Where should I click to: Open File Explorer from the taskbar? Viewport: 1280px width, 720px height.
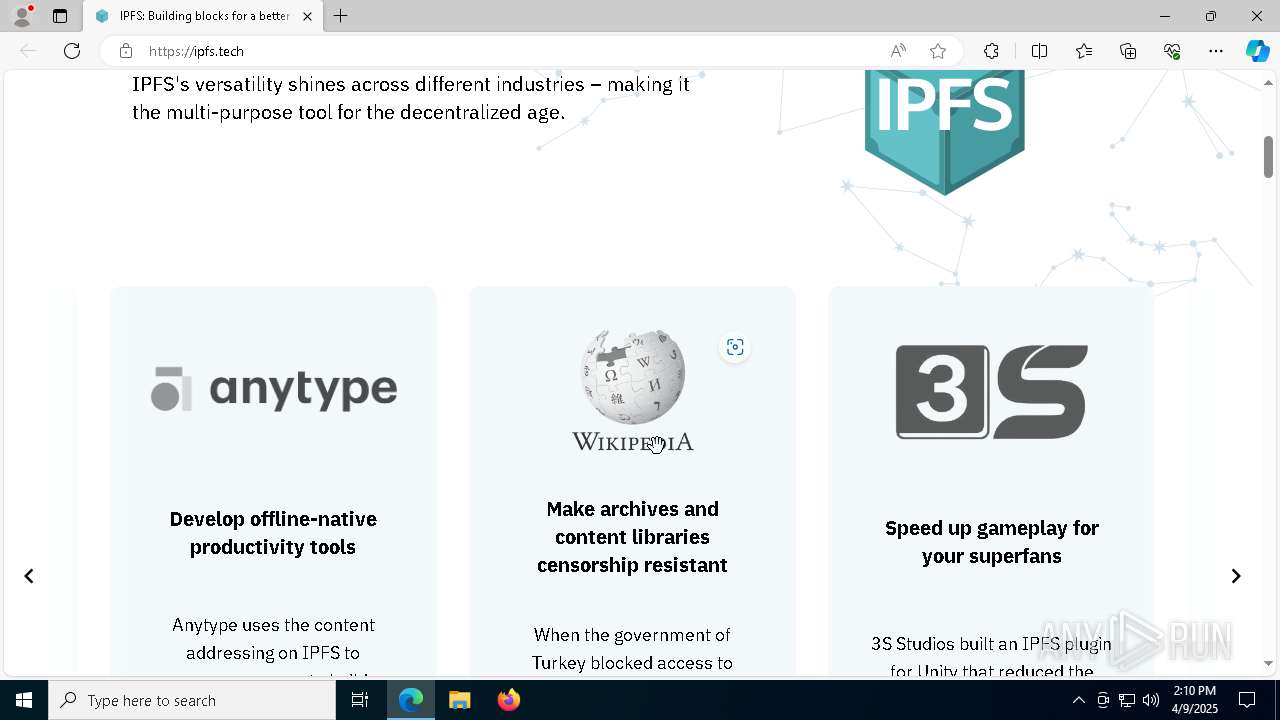click(x=460, y=700)
